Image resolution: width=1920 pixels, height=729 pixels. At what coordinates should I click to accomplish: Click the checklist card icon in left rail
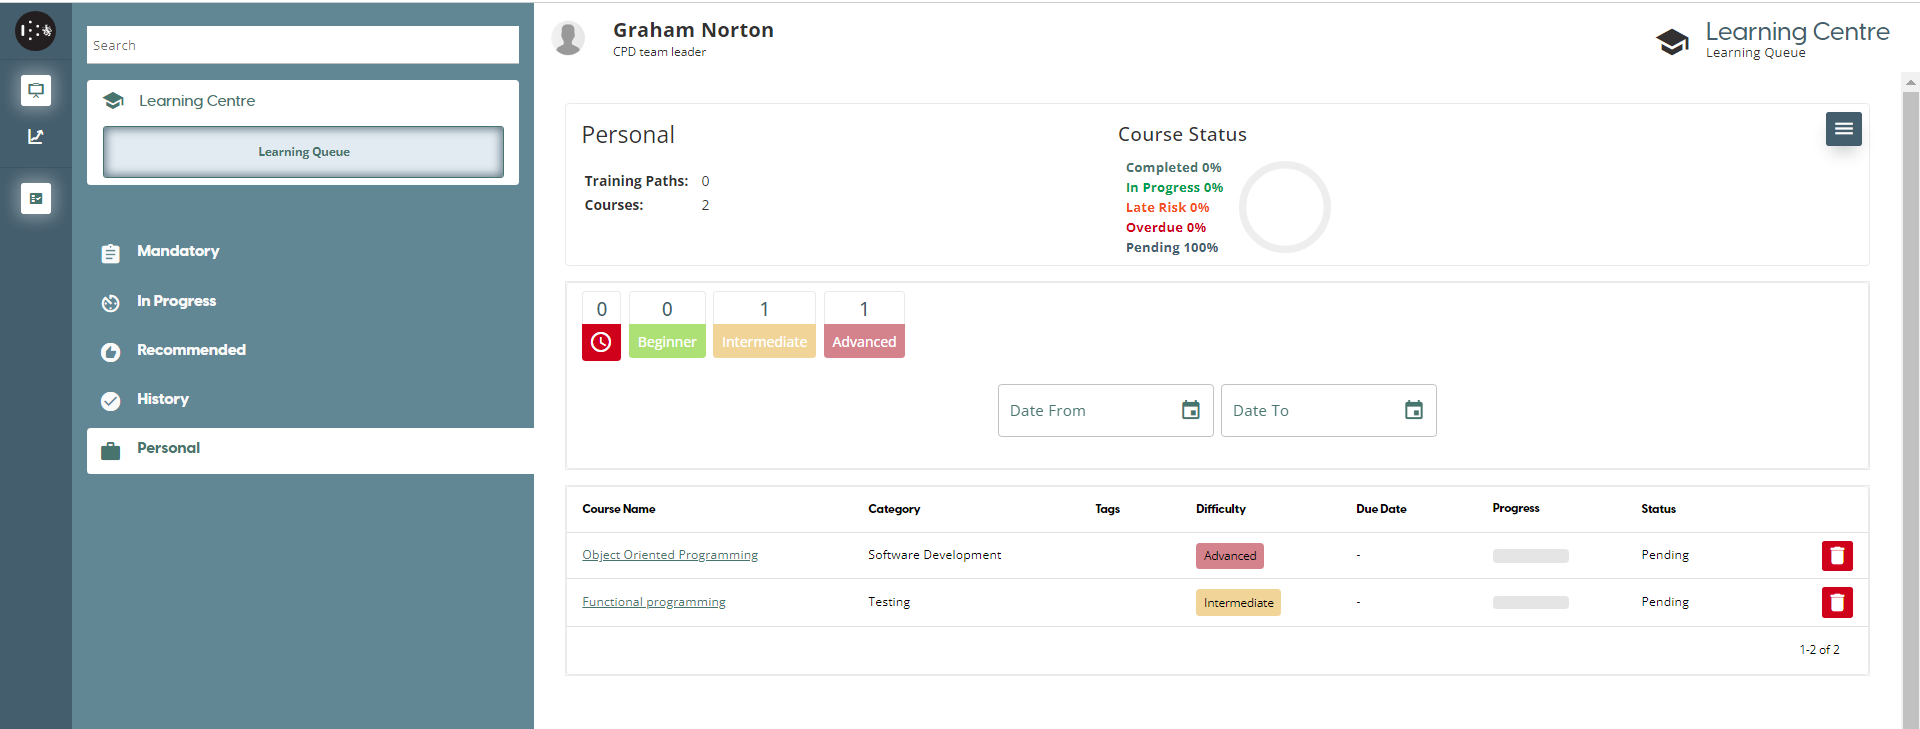point(36,199)
